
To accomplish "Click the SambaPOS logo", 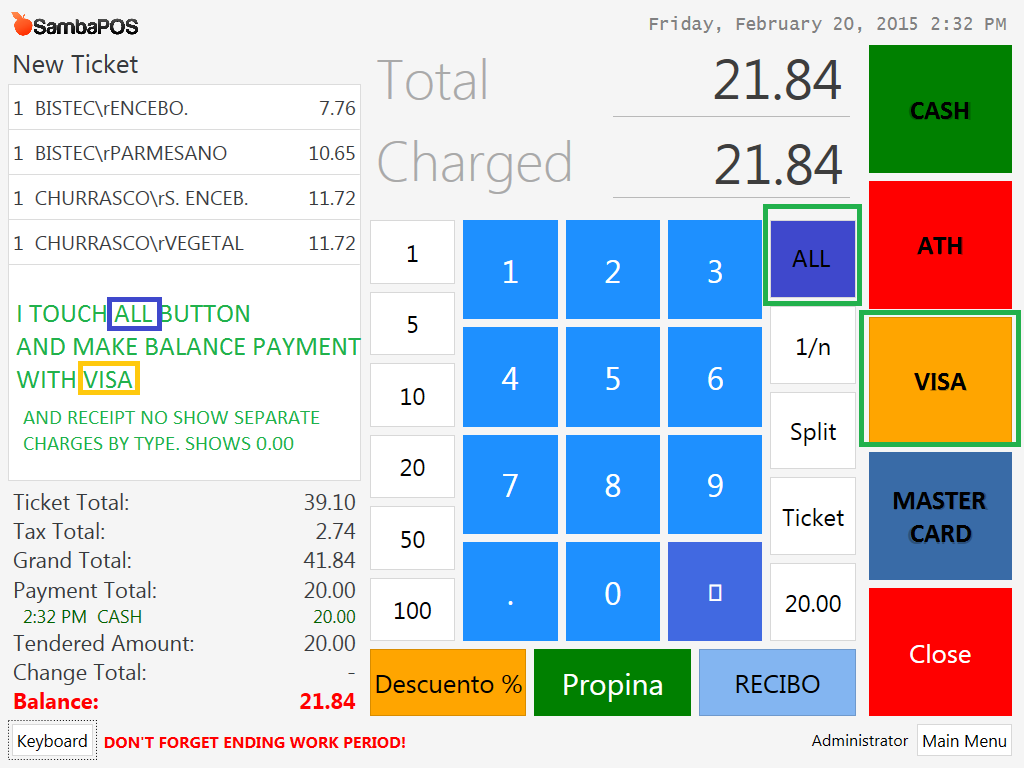I will click(x=76, y=25).
